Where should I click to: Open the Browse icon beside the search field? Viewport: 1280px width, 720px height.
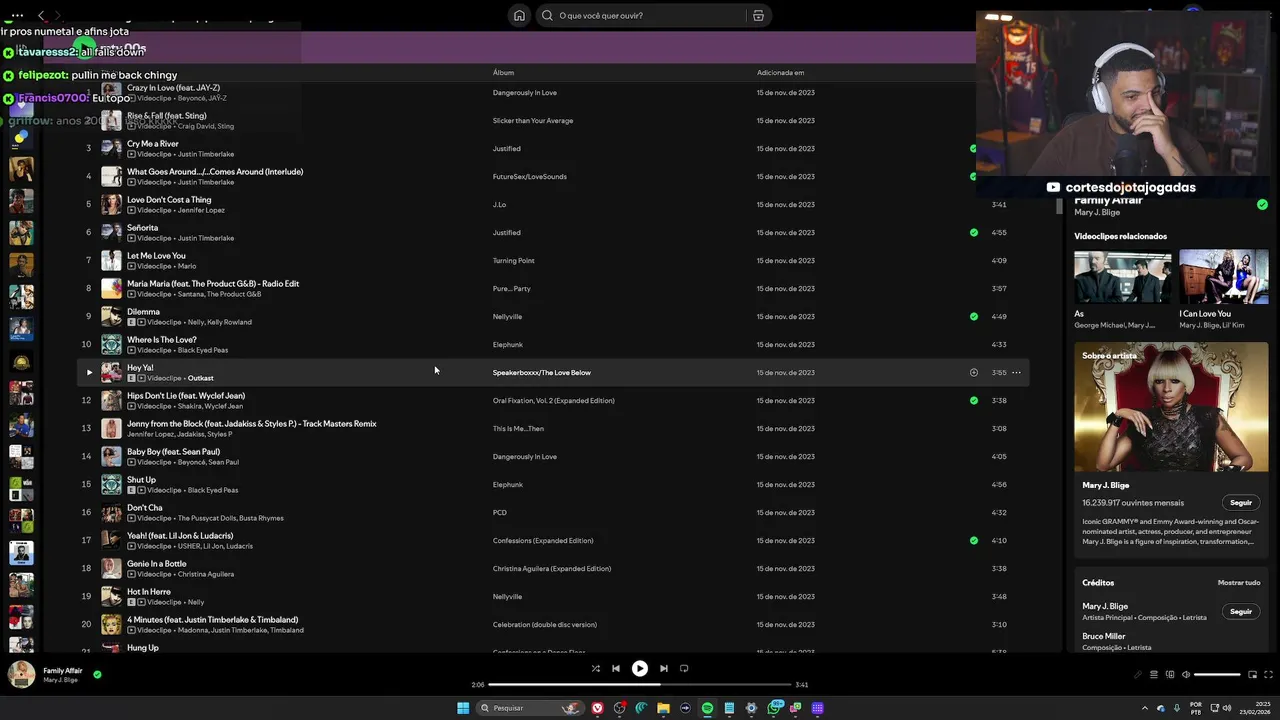tap(758, 15)
